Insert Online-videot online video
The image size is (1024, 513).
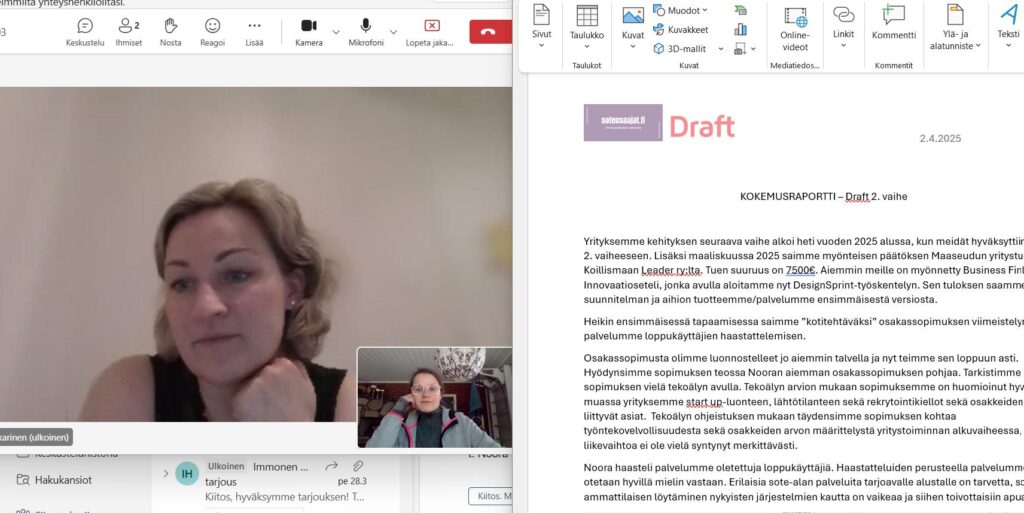795,29
